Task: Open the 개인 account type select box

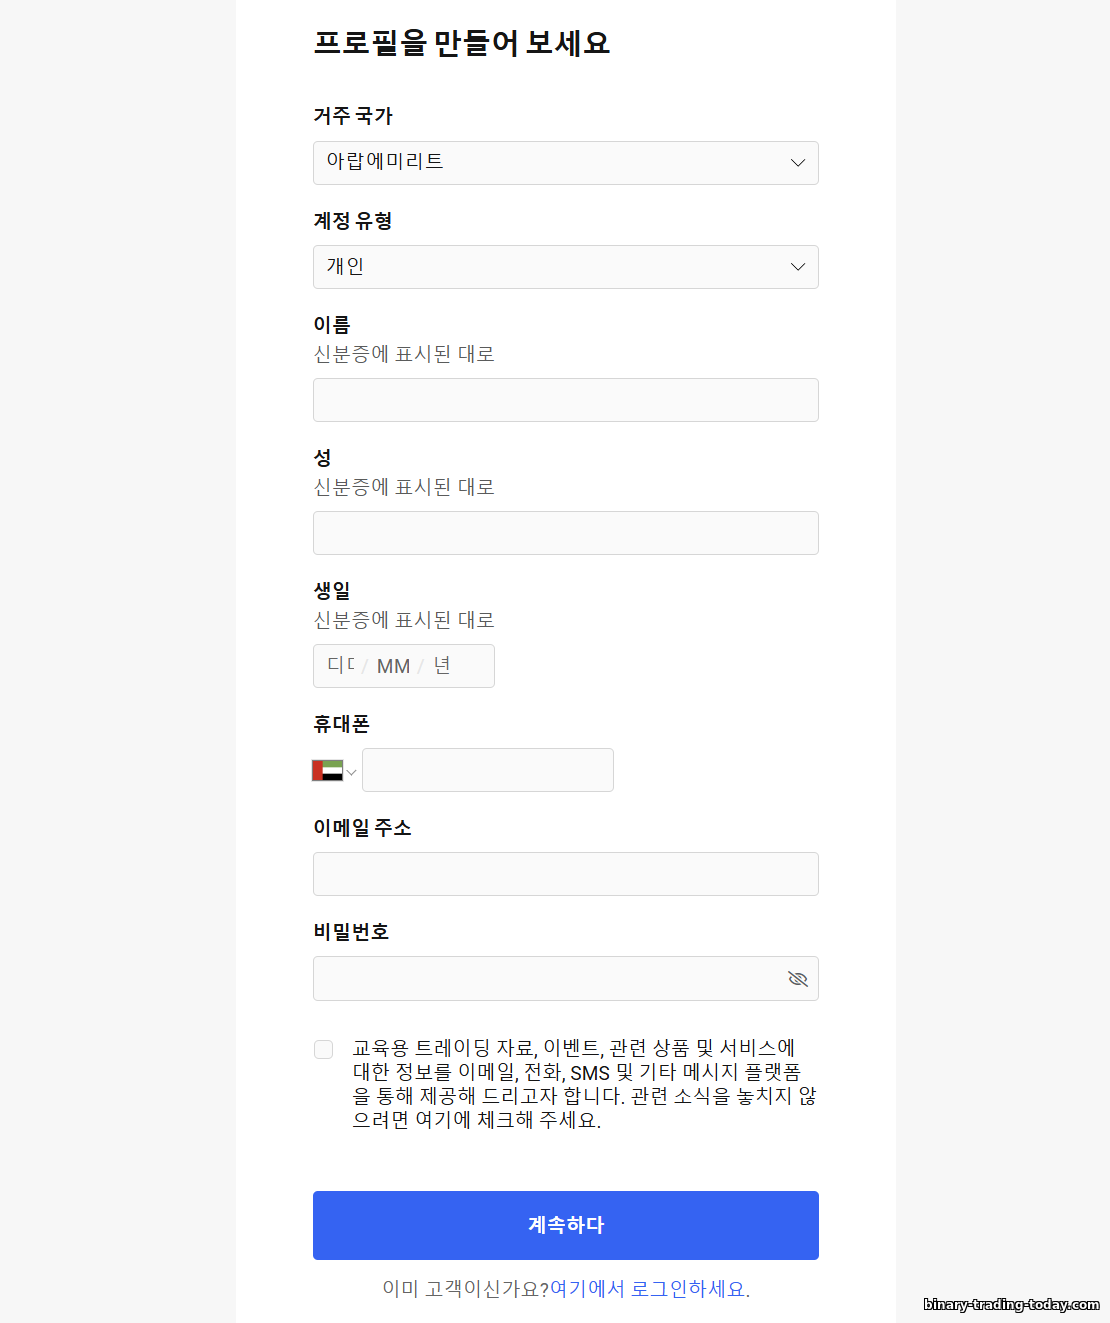Action: (550, 267)
